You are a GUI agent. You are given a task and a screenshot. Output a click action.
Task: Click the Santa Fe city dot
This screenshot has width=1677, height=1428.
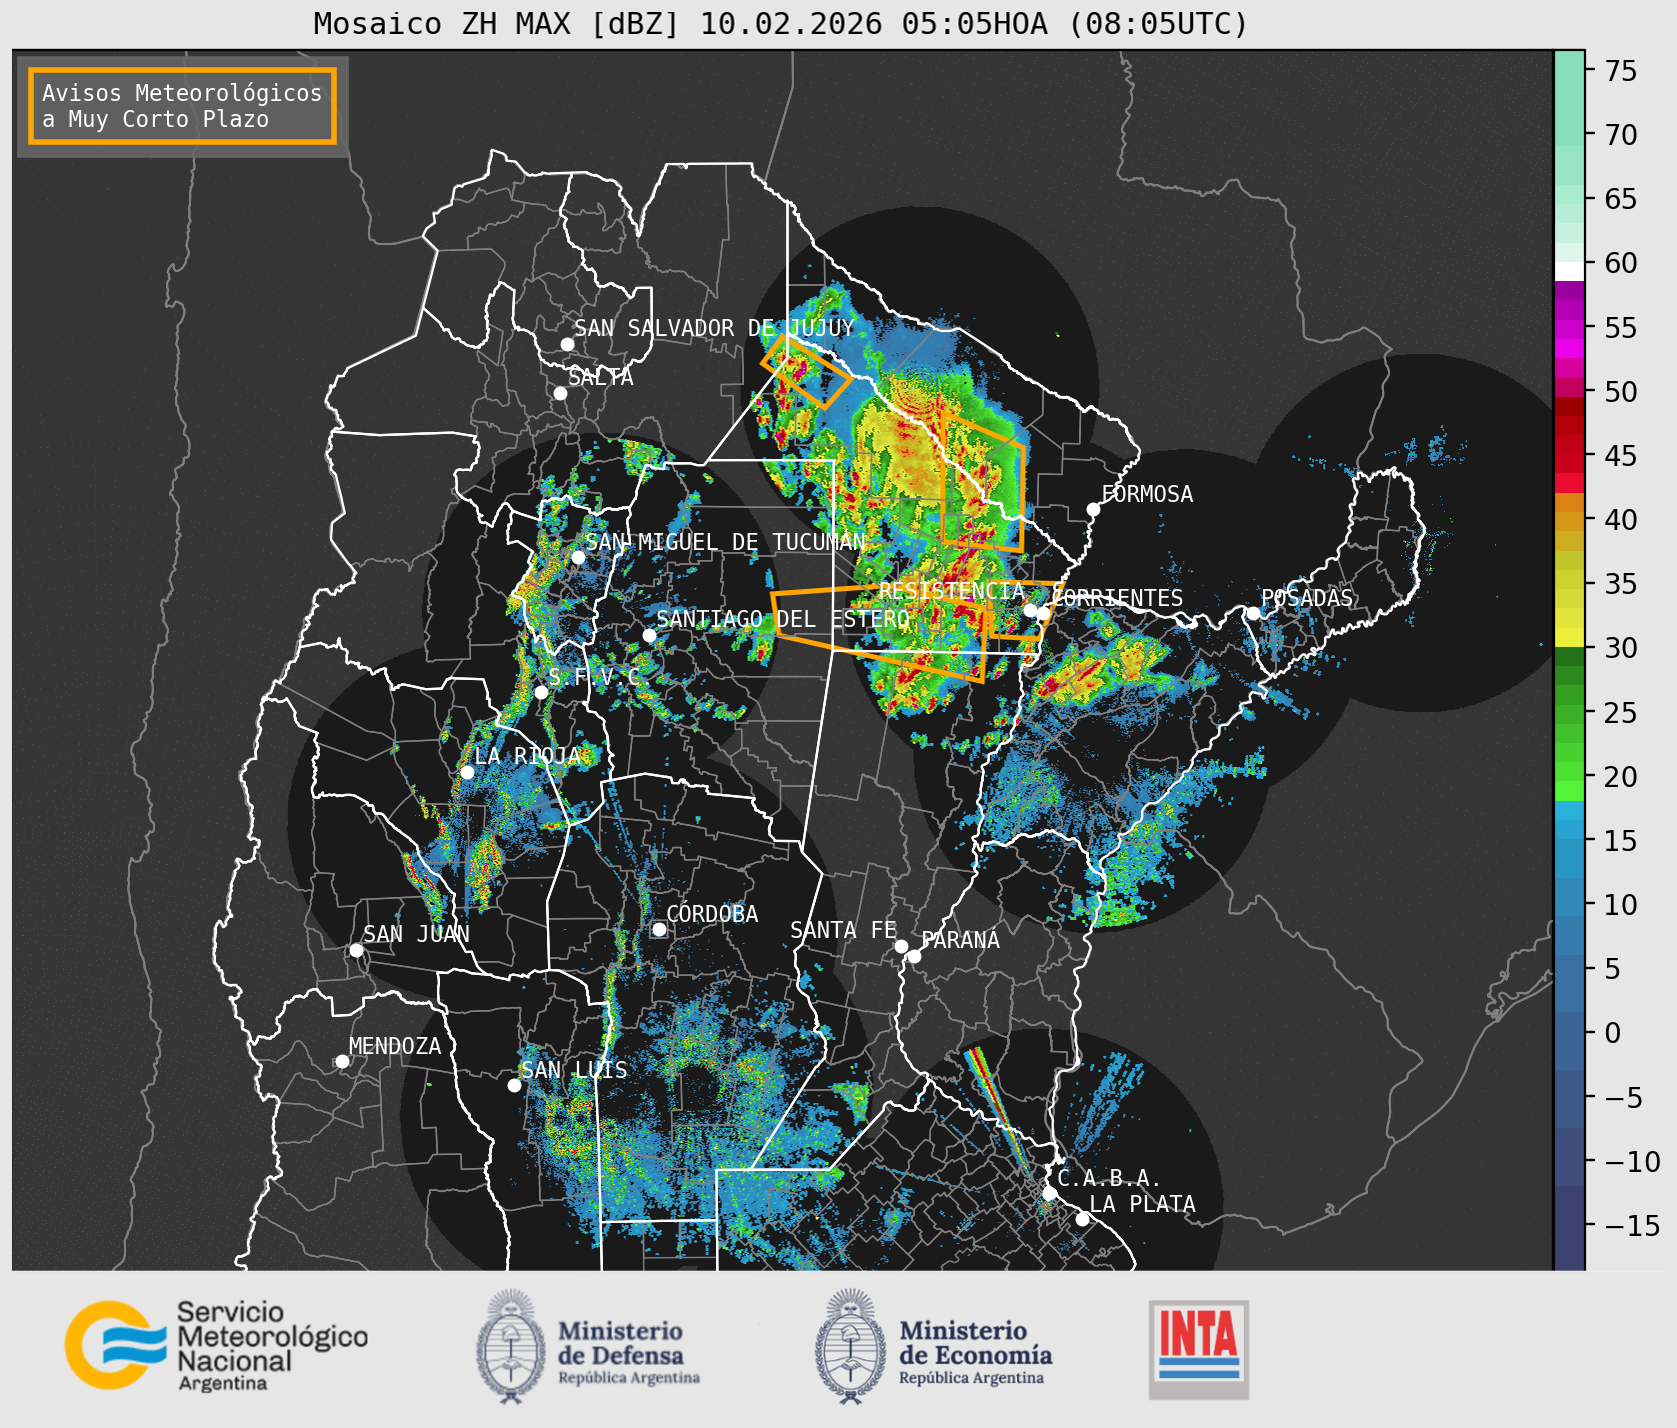[901, 946]
